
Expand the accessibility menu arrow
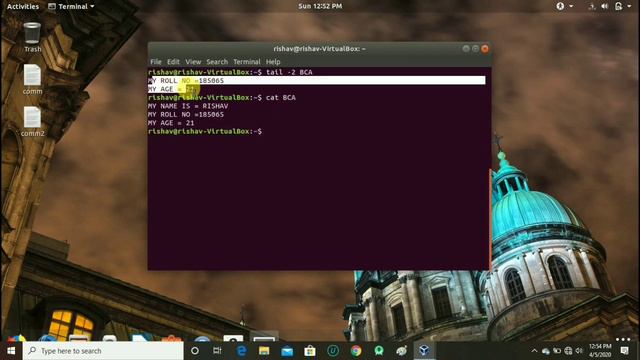[571, 6]
